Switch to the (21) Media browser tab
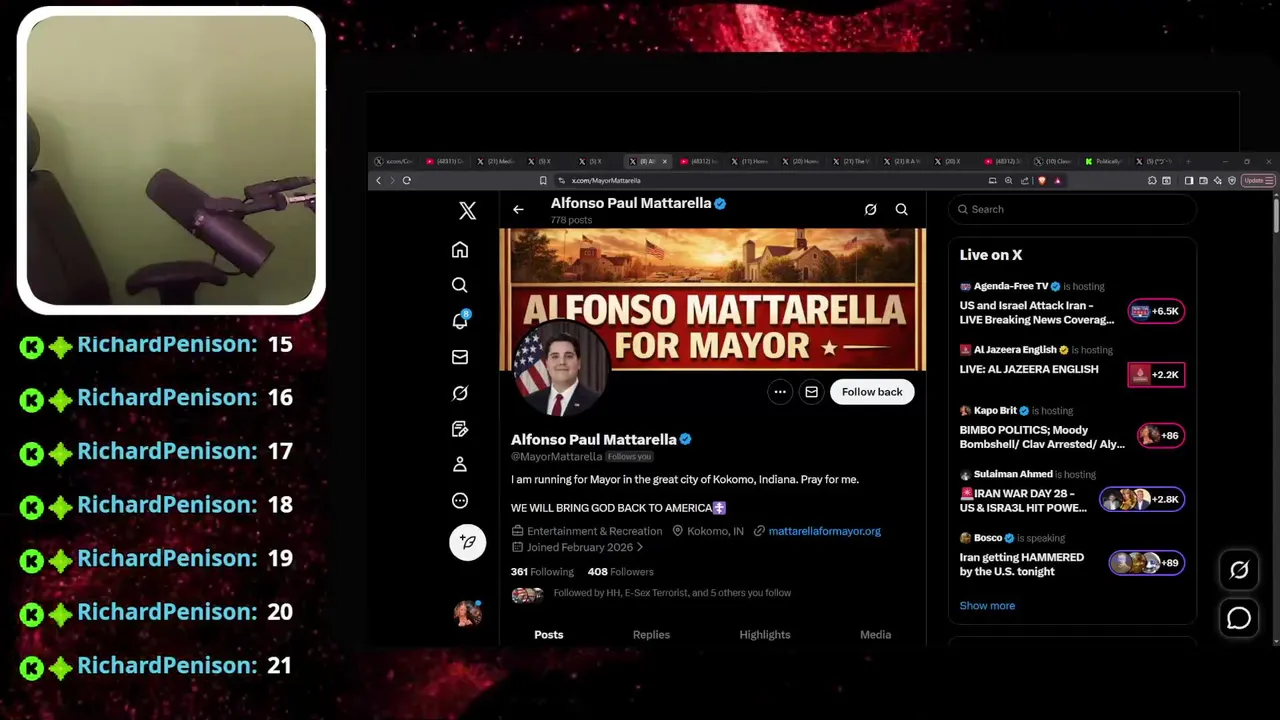 pos(497,161)
